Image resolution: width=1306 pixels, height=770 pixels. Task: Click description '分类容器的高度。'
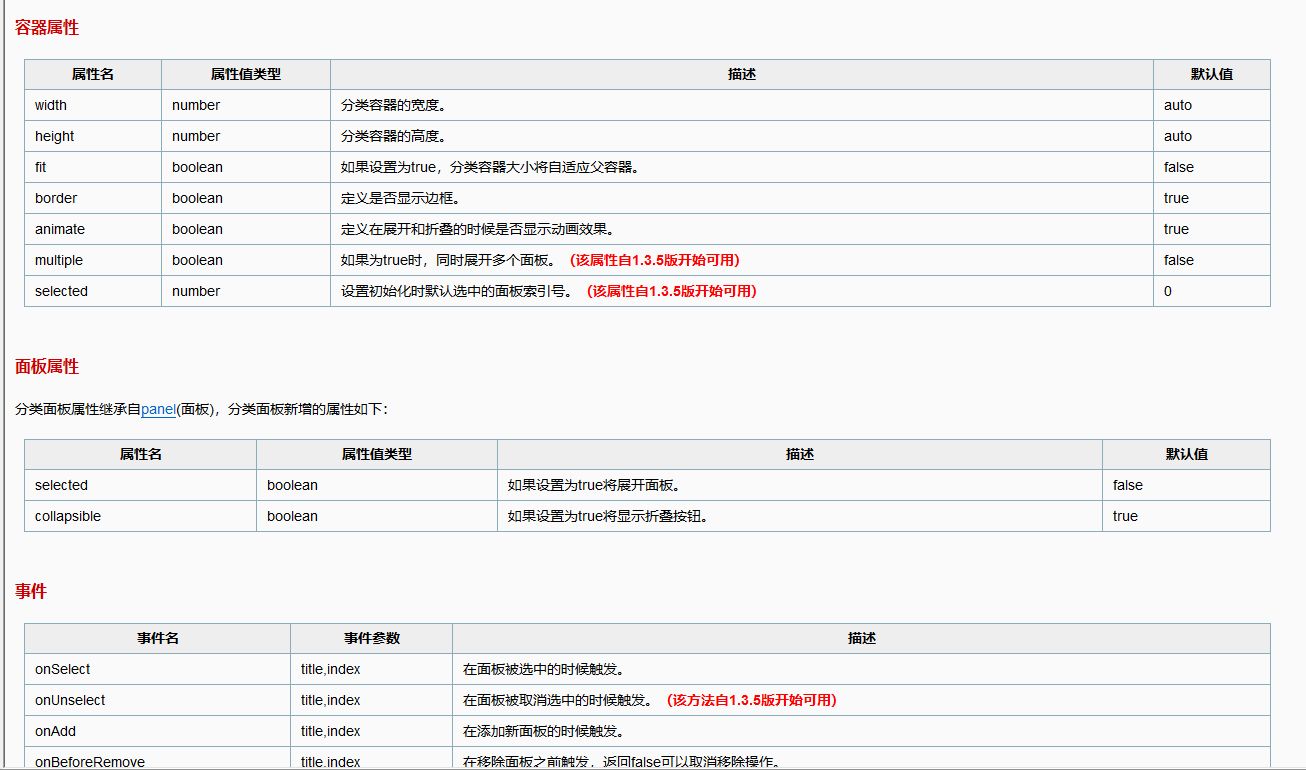point(393,136)
